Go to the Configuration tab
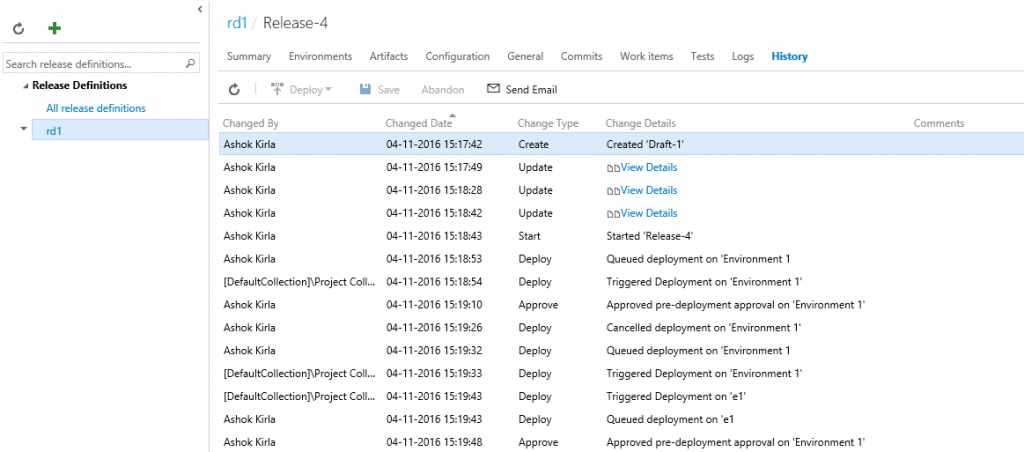Viewport: 1024px width, 452px height. (x=457, y=56)
